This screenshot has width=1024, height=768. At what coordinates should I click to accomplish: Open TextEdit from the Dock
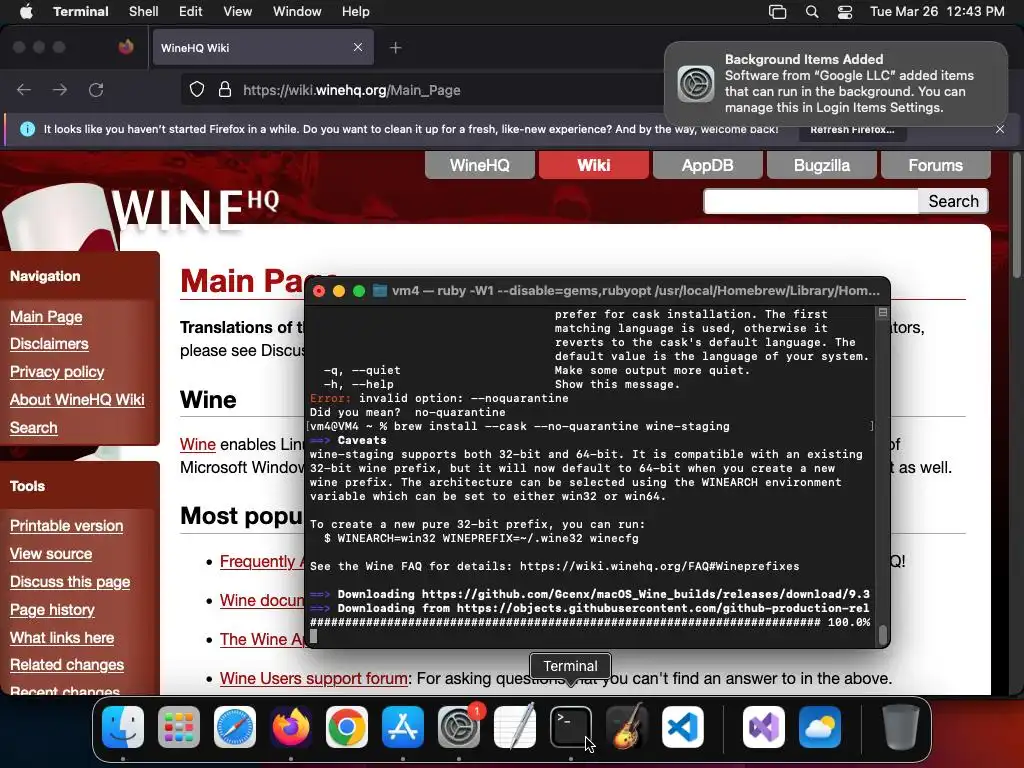pyautogui.click(x=515, y=727)
